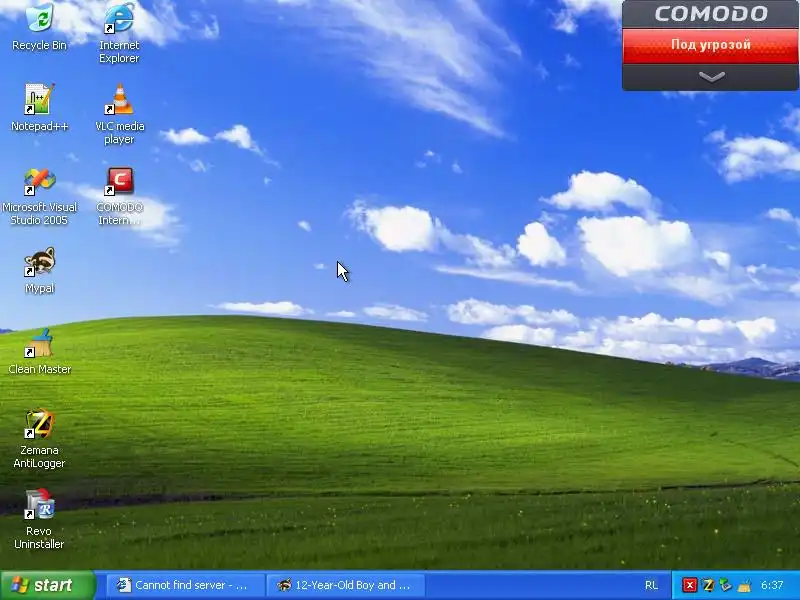The width and height of the screenshot is (800, 600).
Task: Open the Windows Start menu
Action: click(x=47, y=585)
